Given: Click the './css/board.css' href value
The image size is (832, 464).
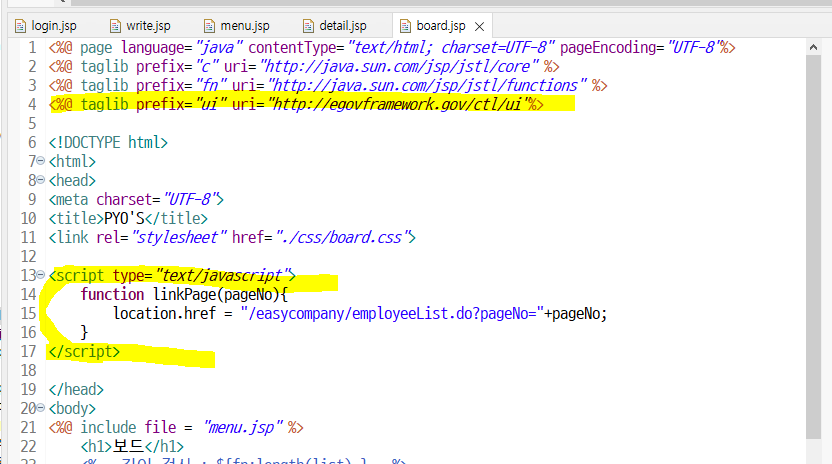Looking at the screenshot, I should tap(342, 237).
